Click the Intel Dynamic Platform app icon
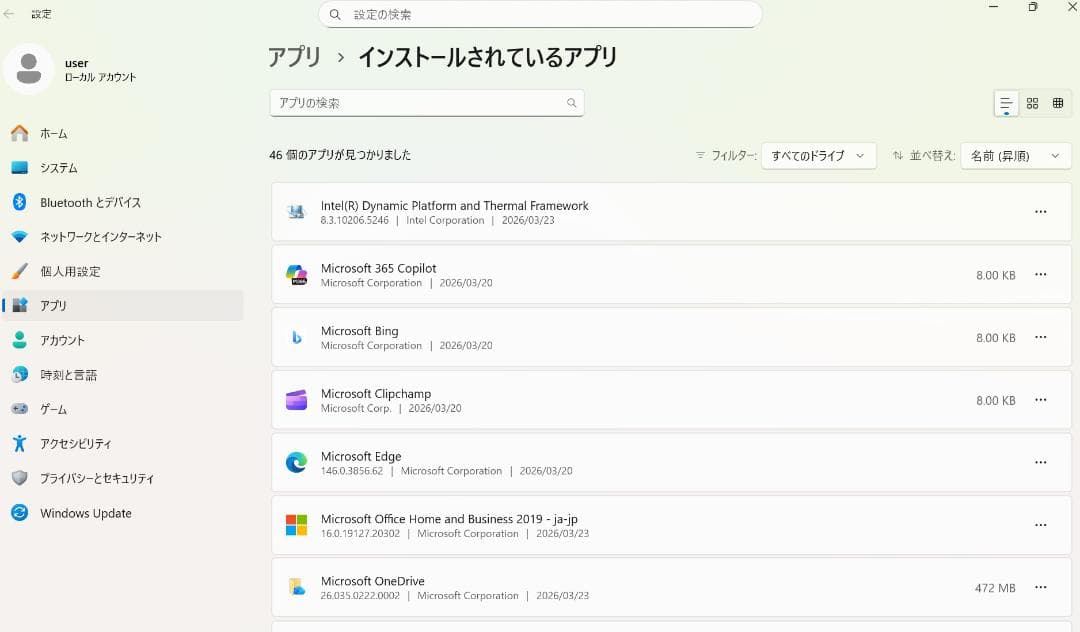Viewport: 1080px width, 632px height. 296,212
